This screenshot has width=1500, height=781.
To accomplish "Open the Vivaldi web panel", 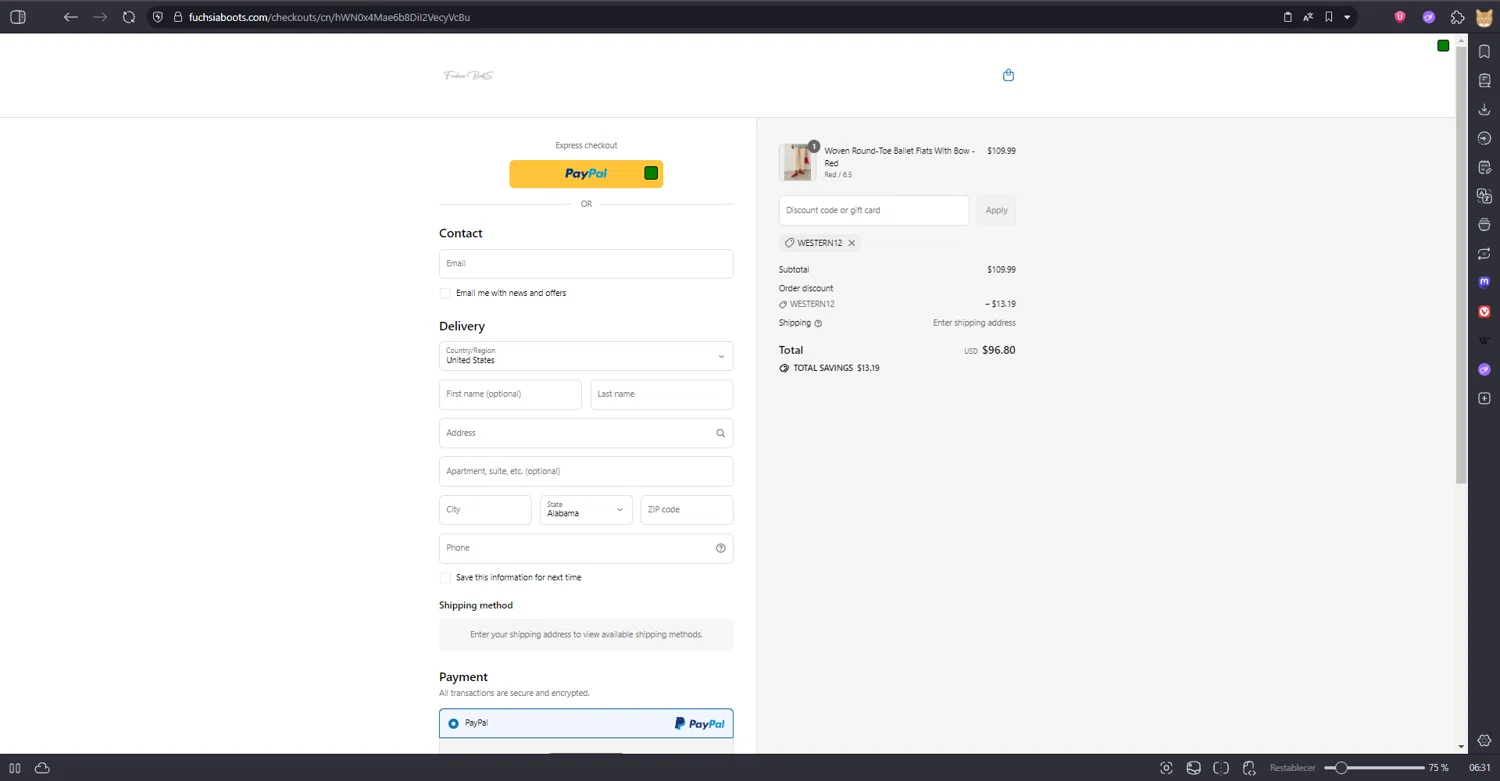I will [x=1485, y=312].
